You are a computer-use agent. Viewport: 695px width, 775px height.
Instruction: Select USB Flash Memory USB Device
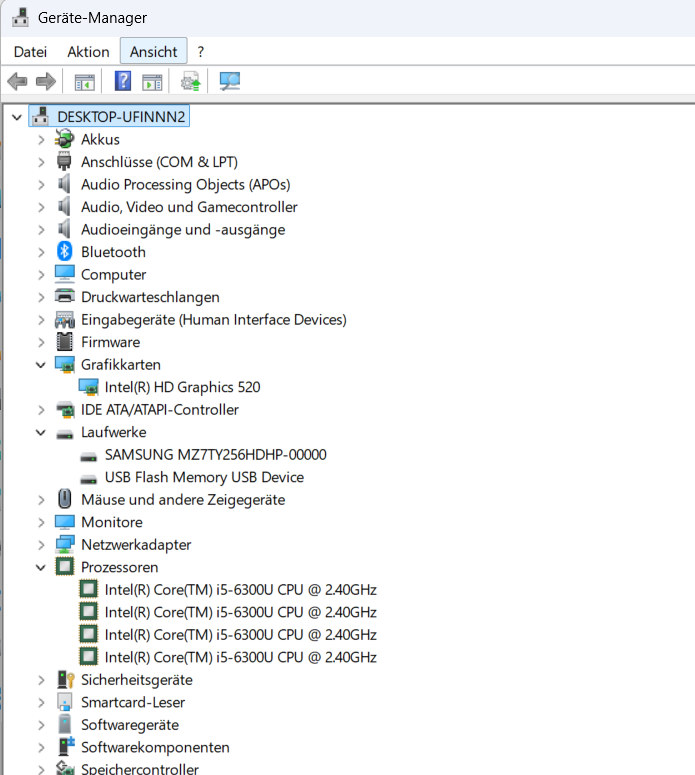pyautogui.click(x=204, y=477)
